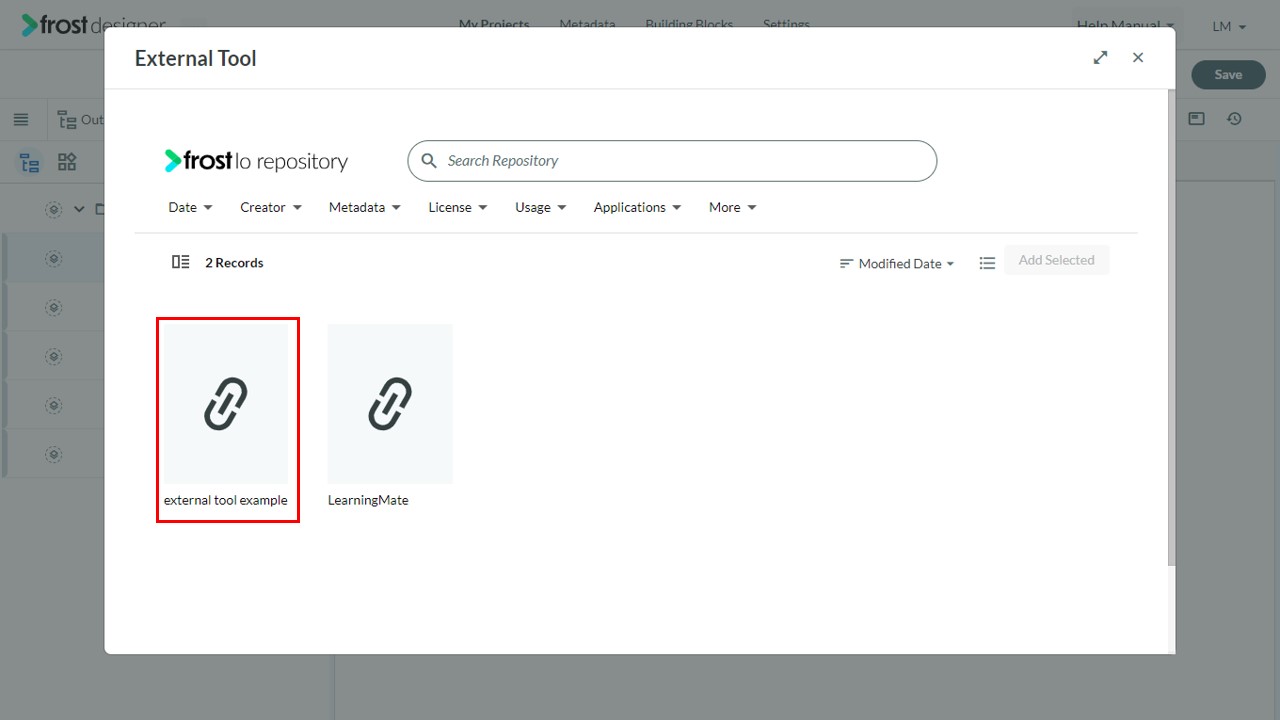Open the License filter dropdown
This screenshot has width=1280, height=720.
(458, 207)
